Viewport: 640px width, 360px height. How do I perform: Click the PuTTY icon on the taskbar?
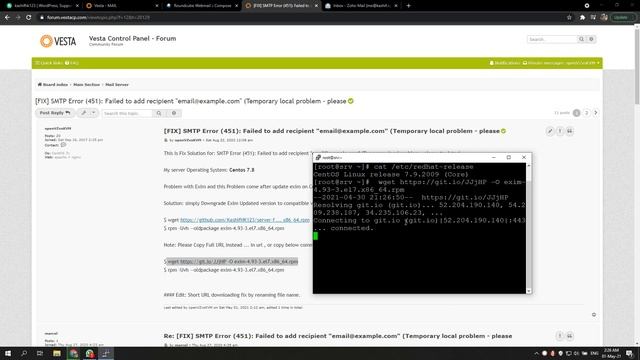point(106,353)
